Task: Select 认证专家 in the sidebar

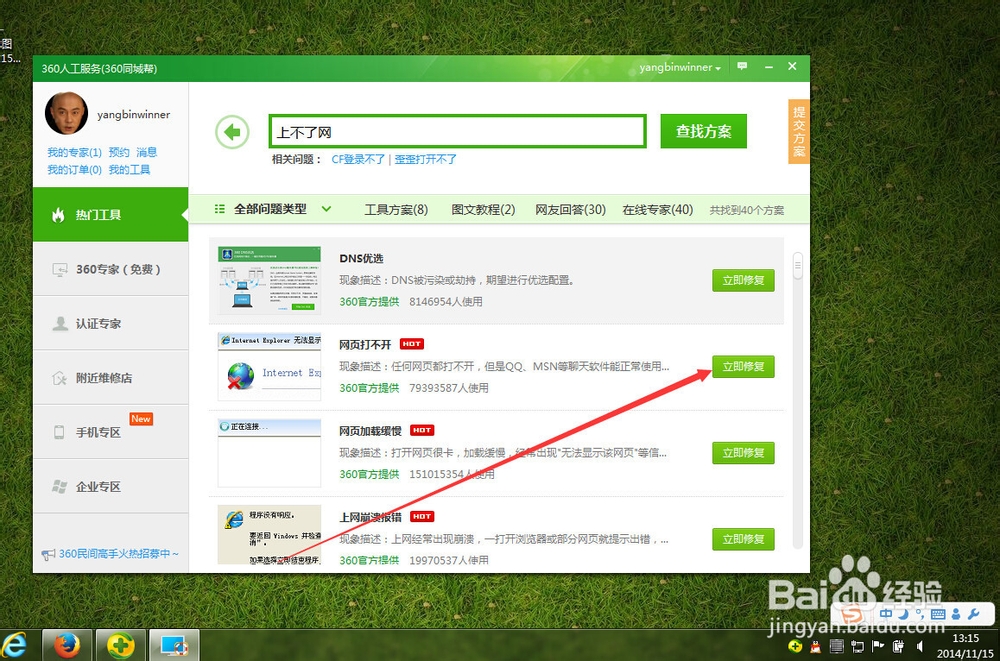Action: pos(110,323)
